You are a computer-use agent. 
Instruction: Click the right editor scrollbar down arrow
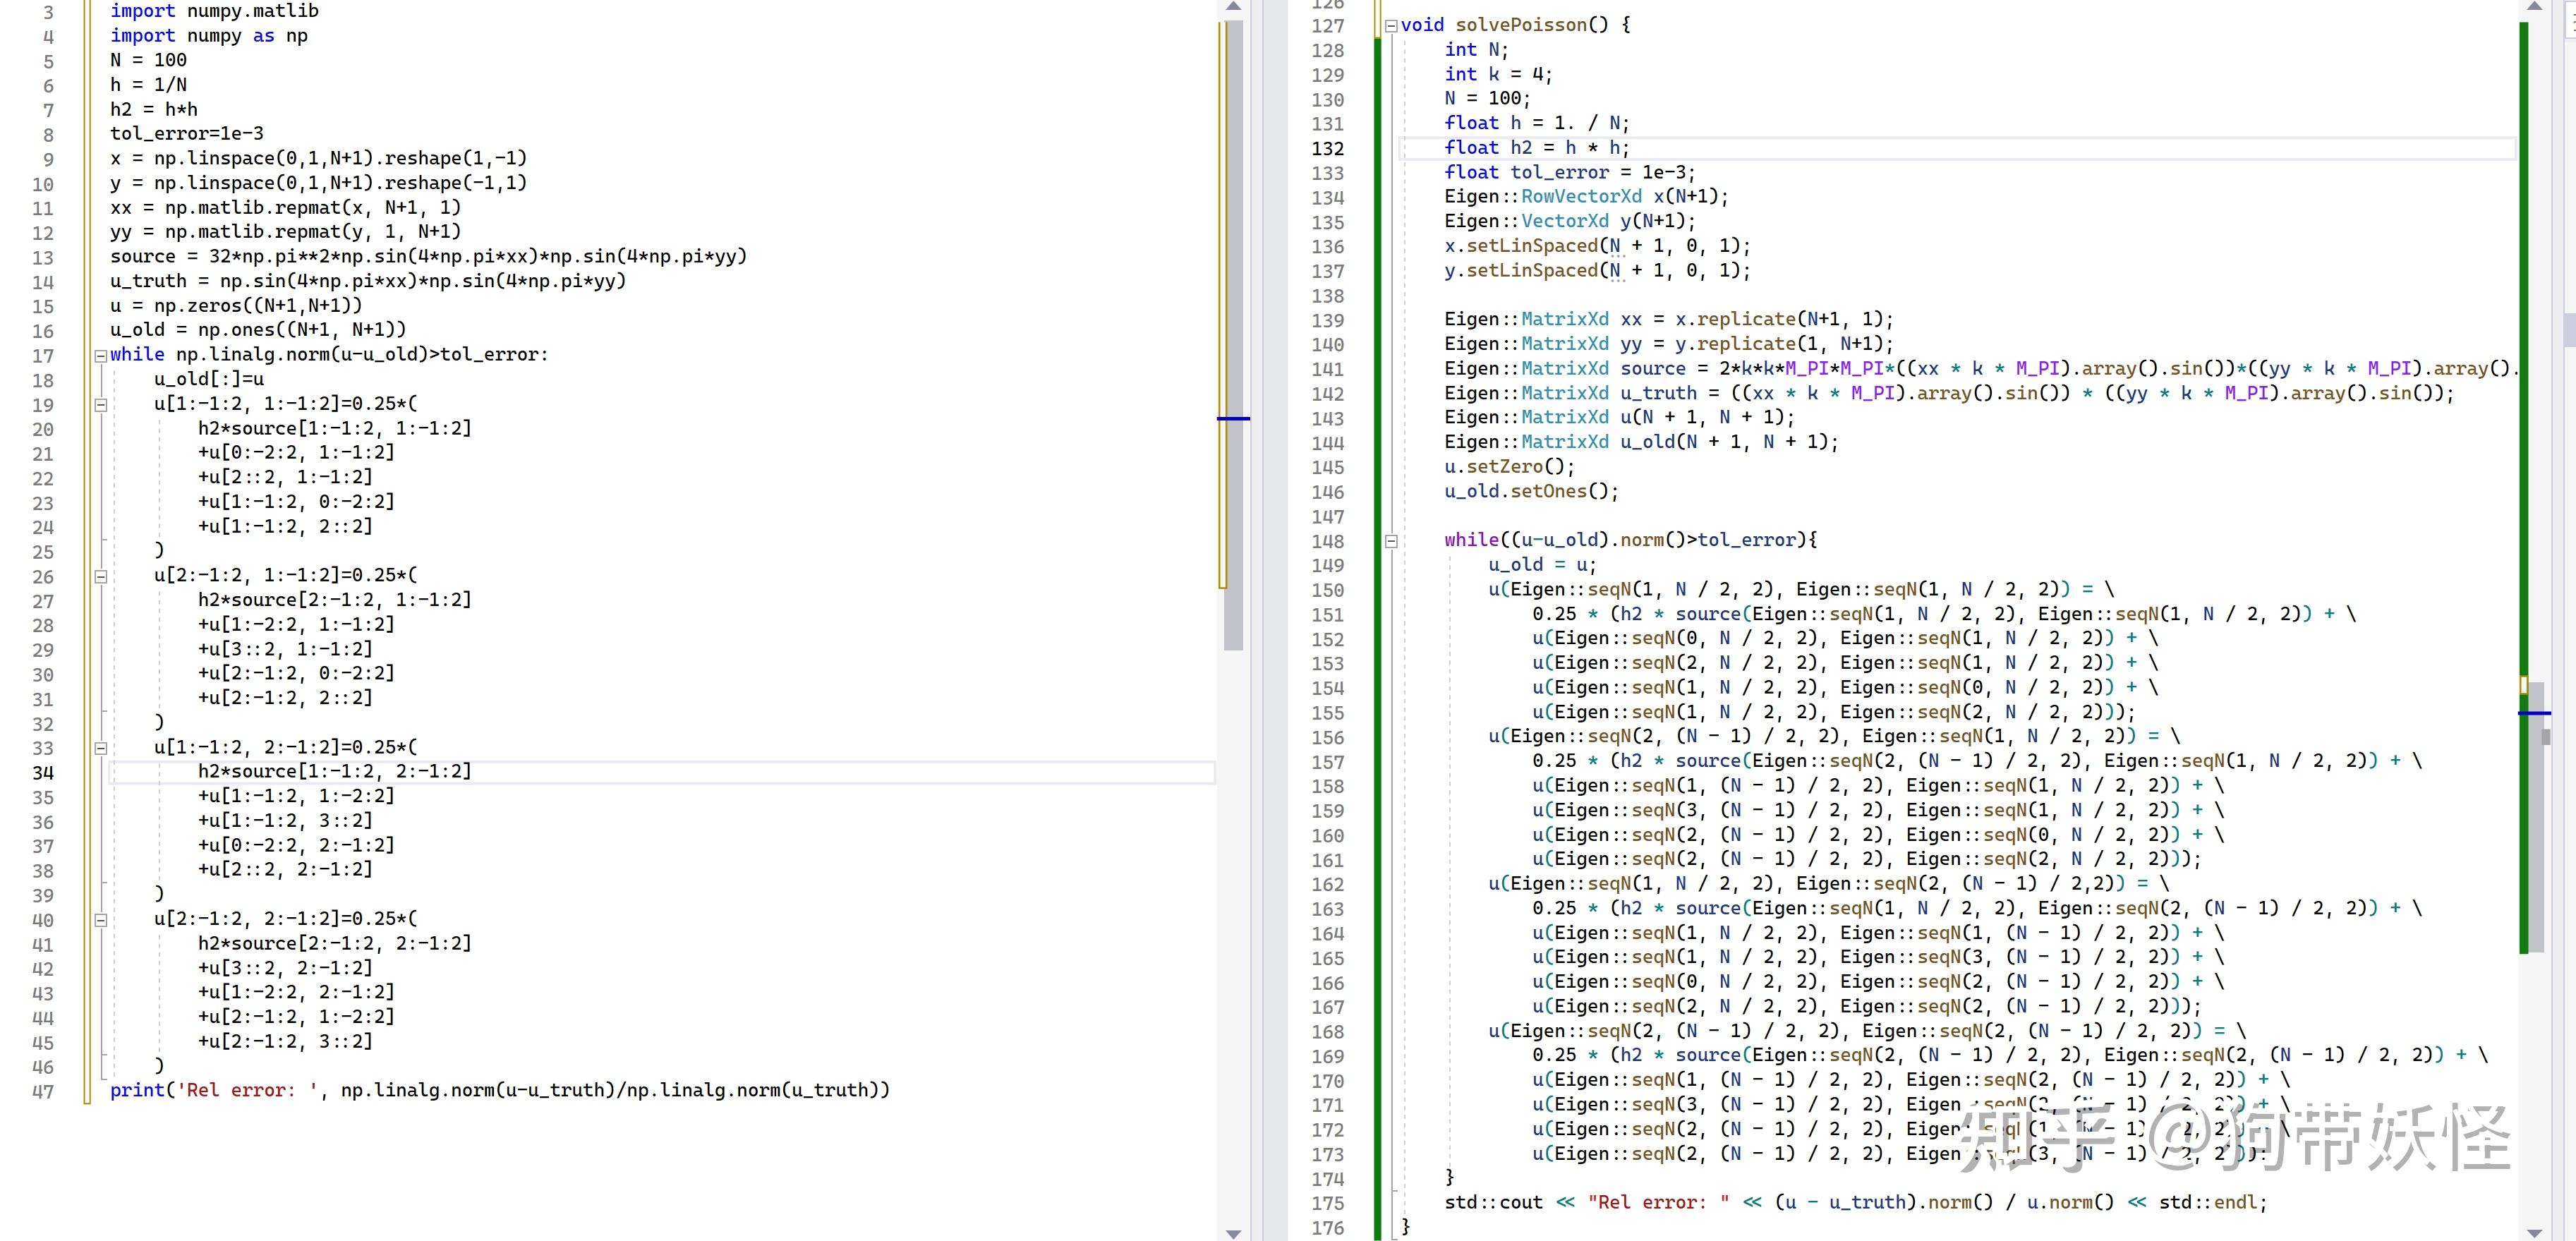pyautogui.click(x=2534, y=1233)
